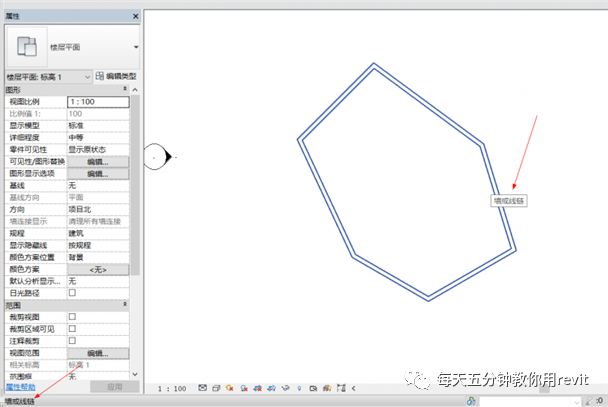Click the floor plan type thumbnail icon
This screenshot has width=608, height=407.
point(27,47)
